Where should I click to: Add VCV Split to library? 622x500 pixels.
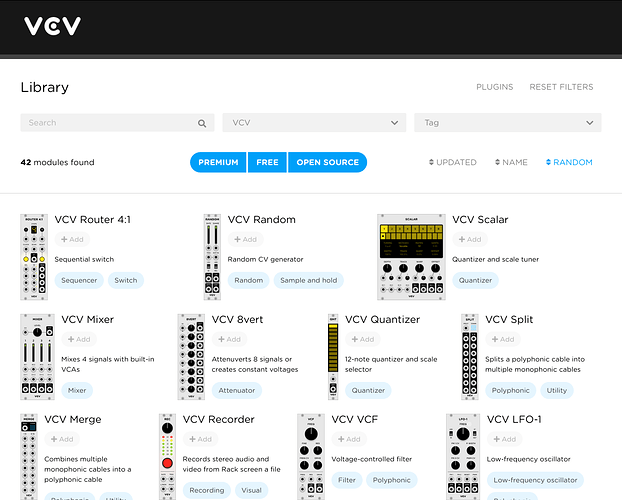coord(503,339)
